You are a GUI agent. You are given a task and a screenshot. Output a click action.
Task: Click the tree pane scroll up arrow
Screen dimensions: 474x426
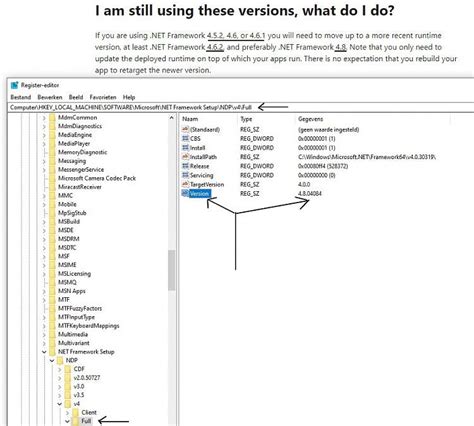(x=172, y=118)
